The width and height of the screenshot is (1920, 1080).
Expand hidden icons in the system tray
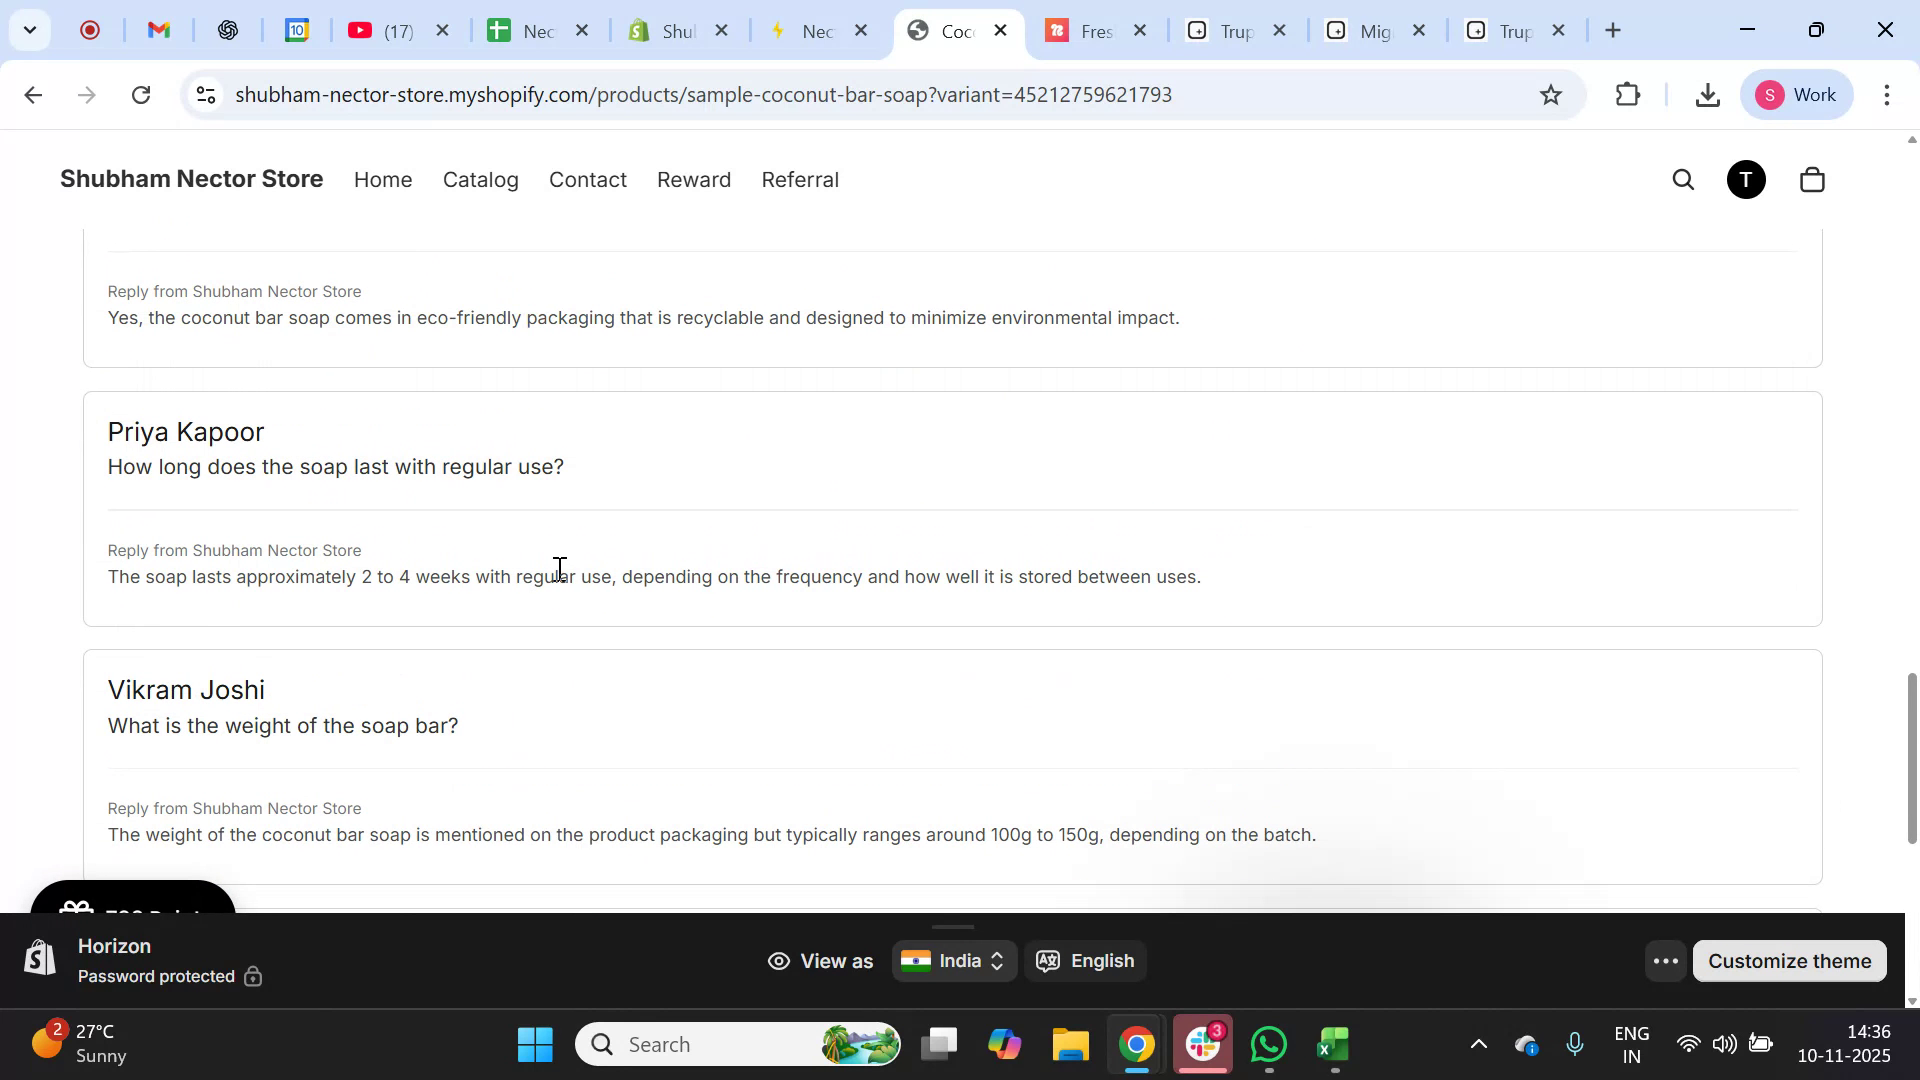tap(1479, 1044)
